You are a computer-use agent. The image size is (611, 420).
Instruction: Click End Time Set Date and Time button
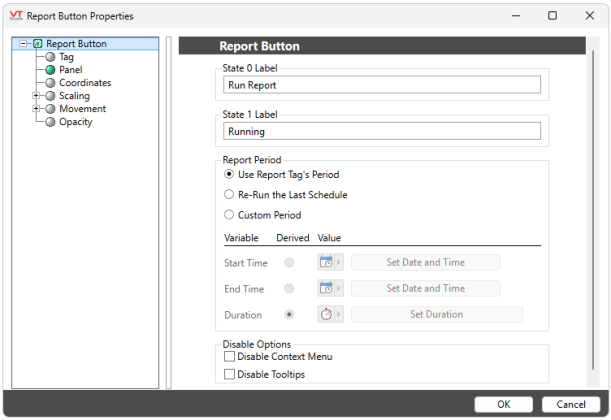[426, 288]
